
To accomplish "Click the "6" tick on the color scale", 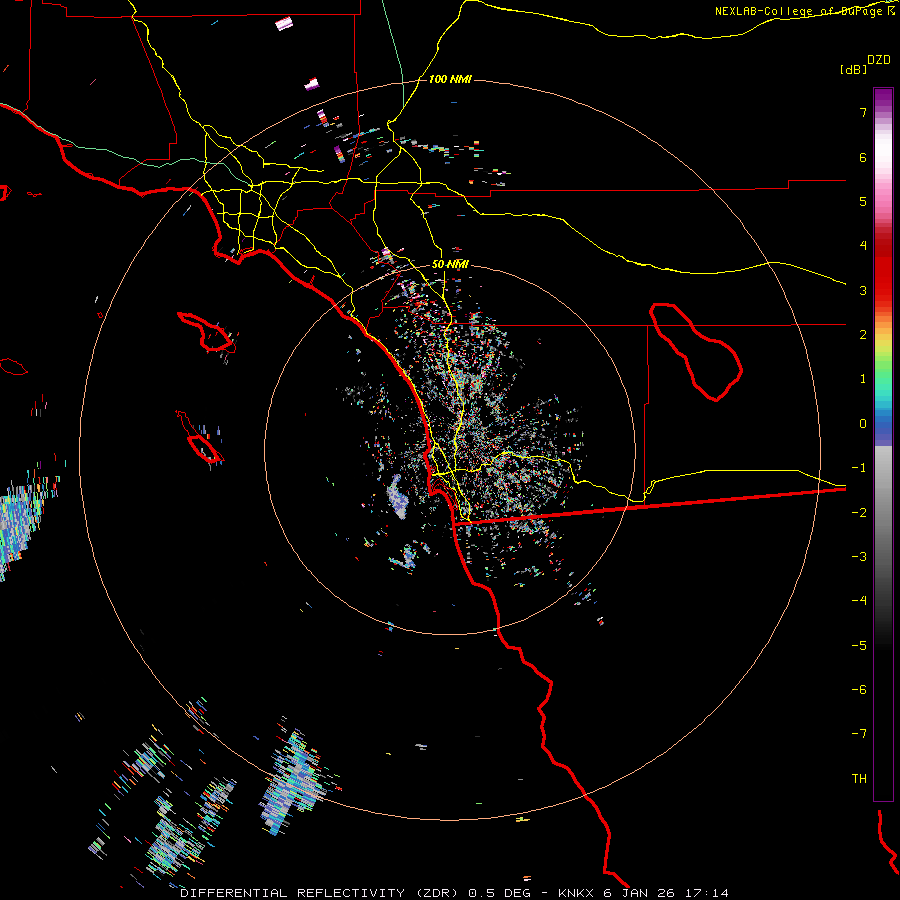I will 863,157.
